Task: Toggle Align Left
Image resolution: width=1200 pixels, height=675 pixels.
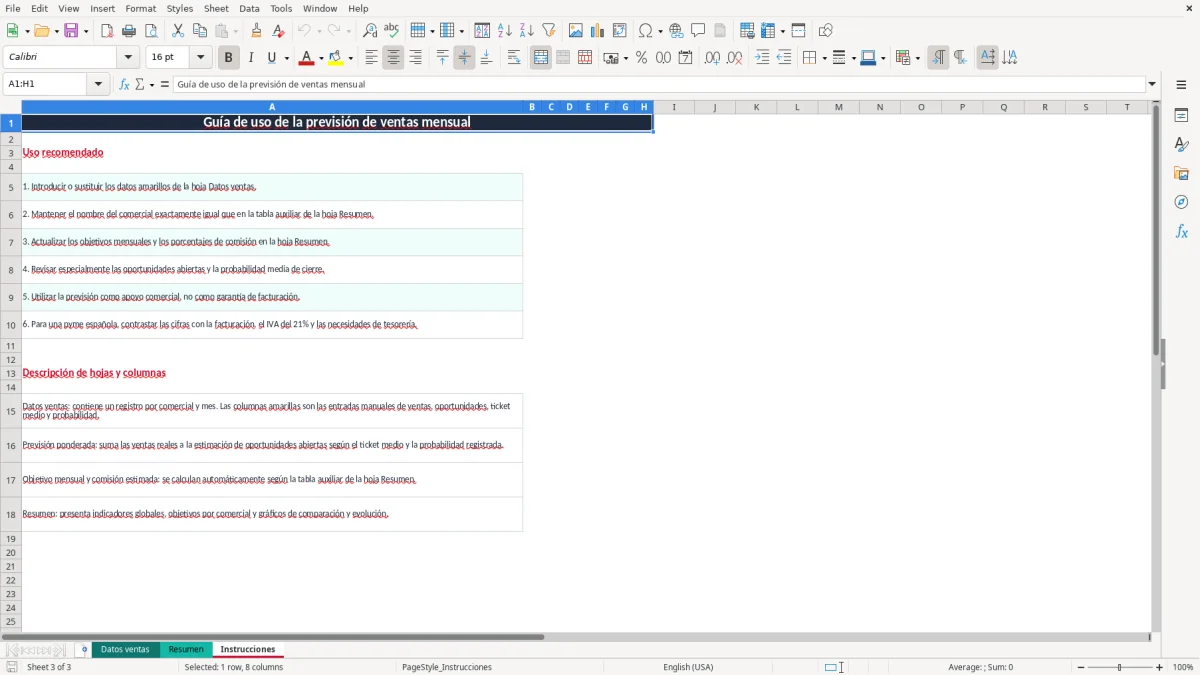Action: [371, 58]
